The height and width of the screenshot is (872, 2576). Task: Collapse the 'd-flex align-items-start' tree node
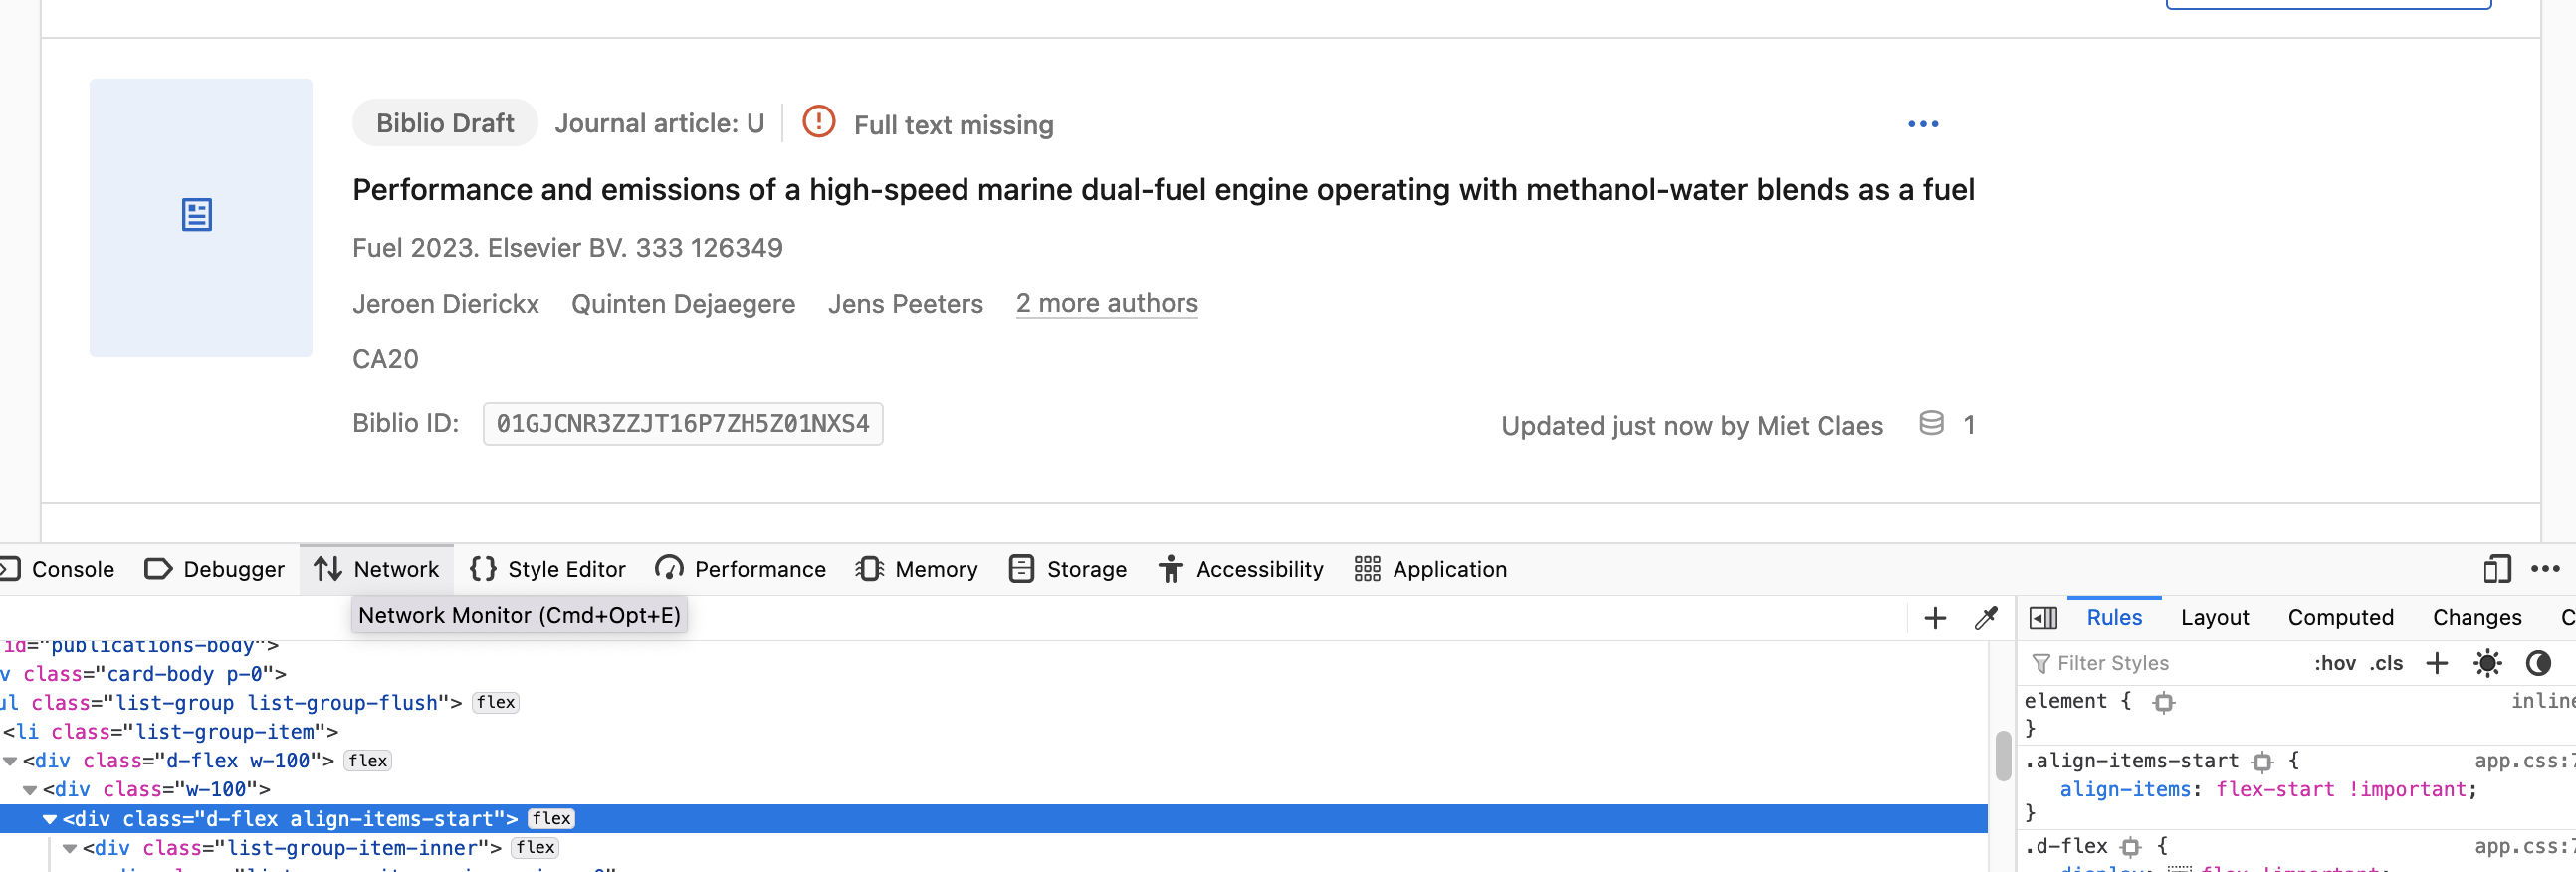[47, 818]
